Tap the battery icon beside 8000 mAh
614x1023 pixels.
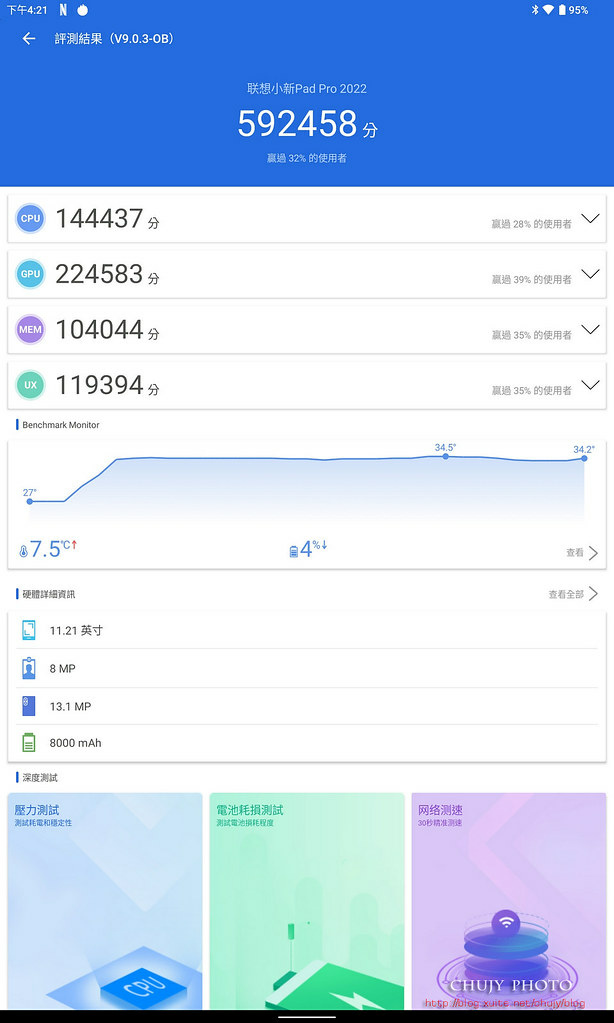click(x=29, y=742)
